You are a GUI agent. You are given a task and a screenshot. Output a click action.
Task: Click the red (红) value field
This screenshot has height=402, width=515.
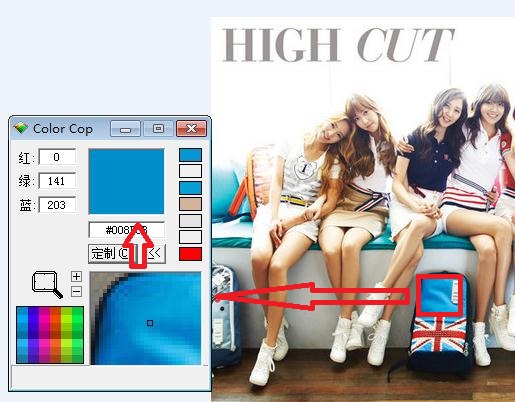tap(57, 157)
